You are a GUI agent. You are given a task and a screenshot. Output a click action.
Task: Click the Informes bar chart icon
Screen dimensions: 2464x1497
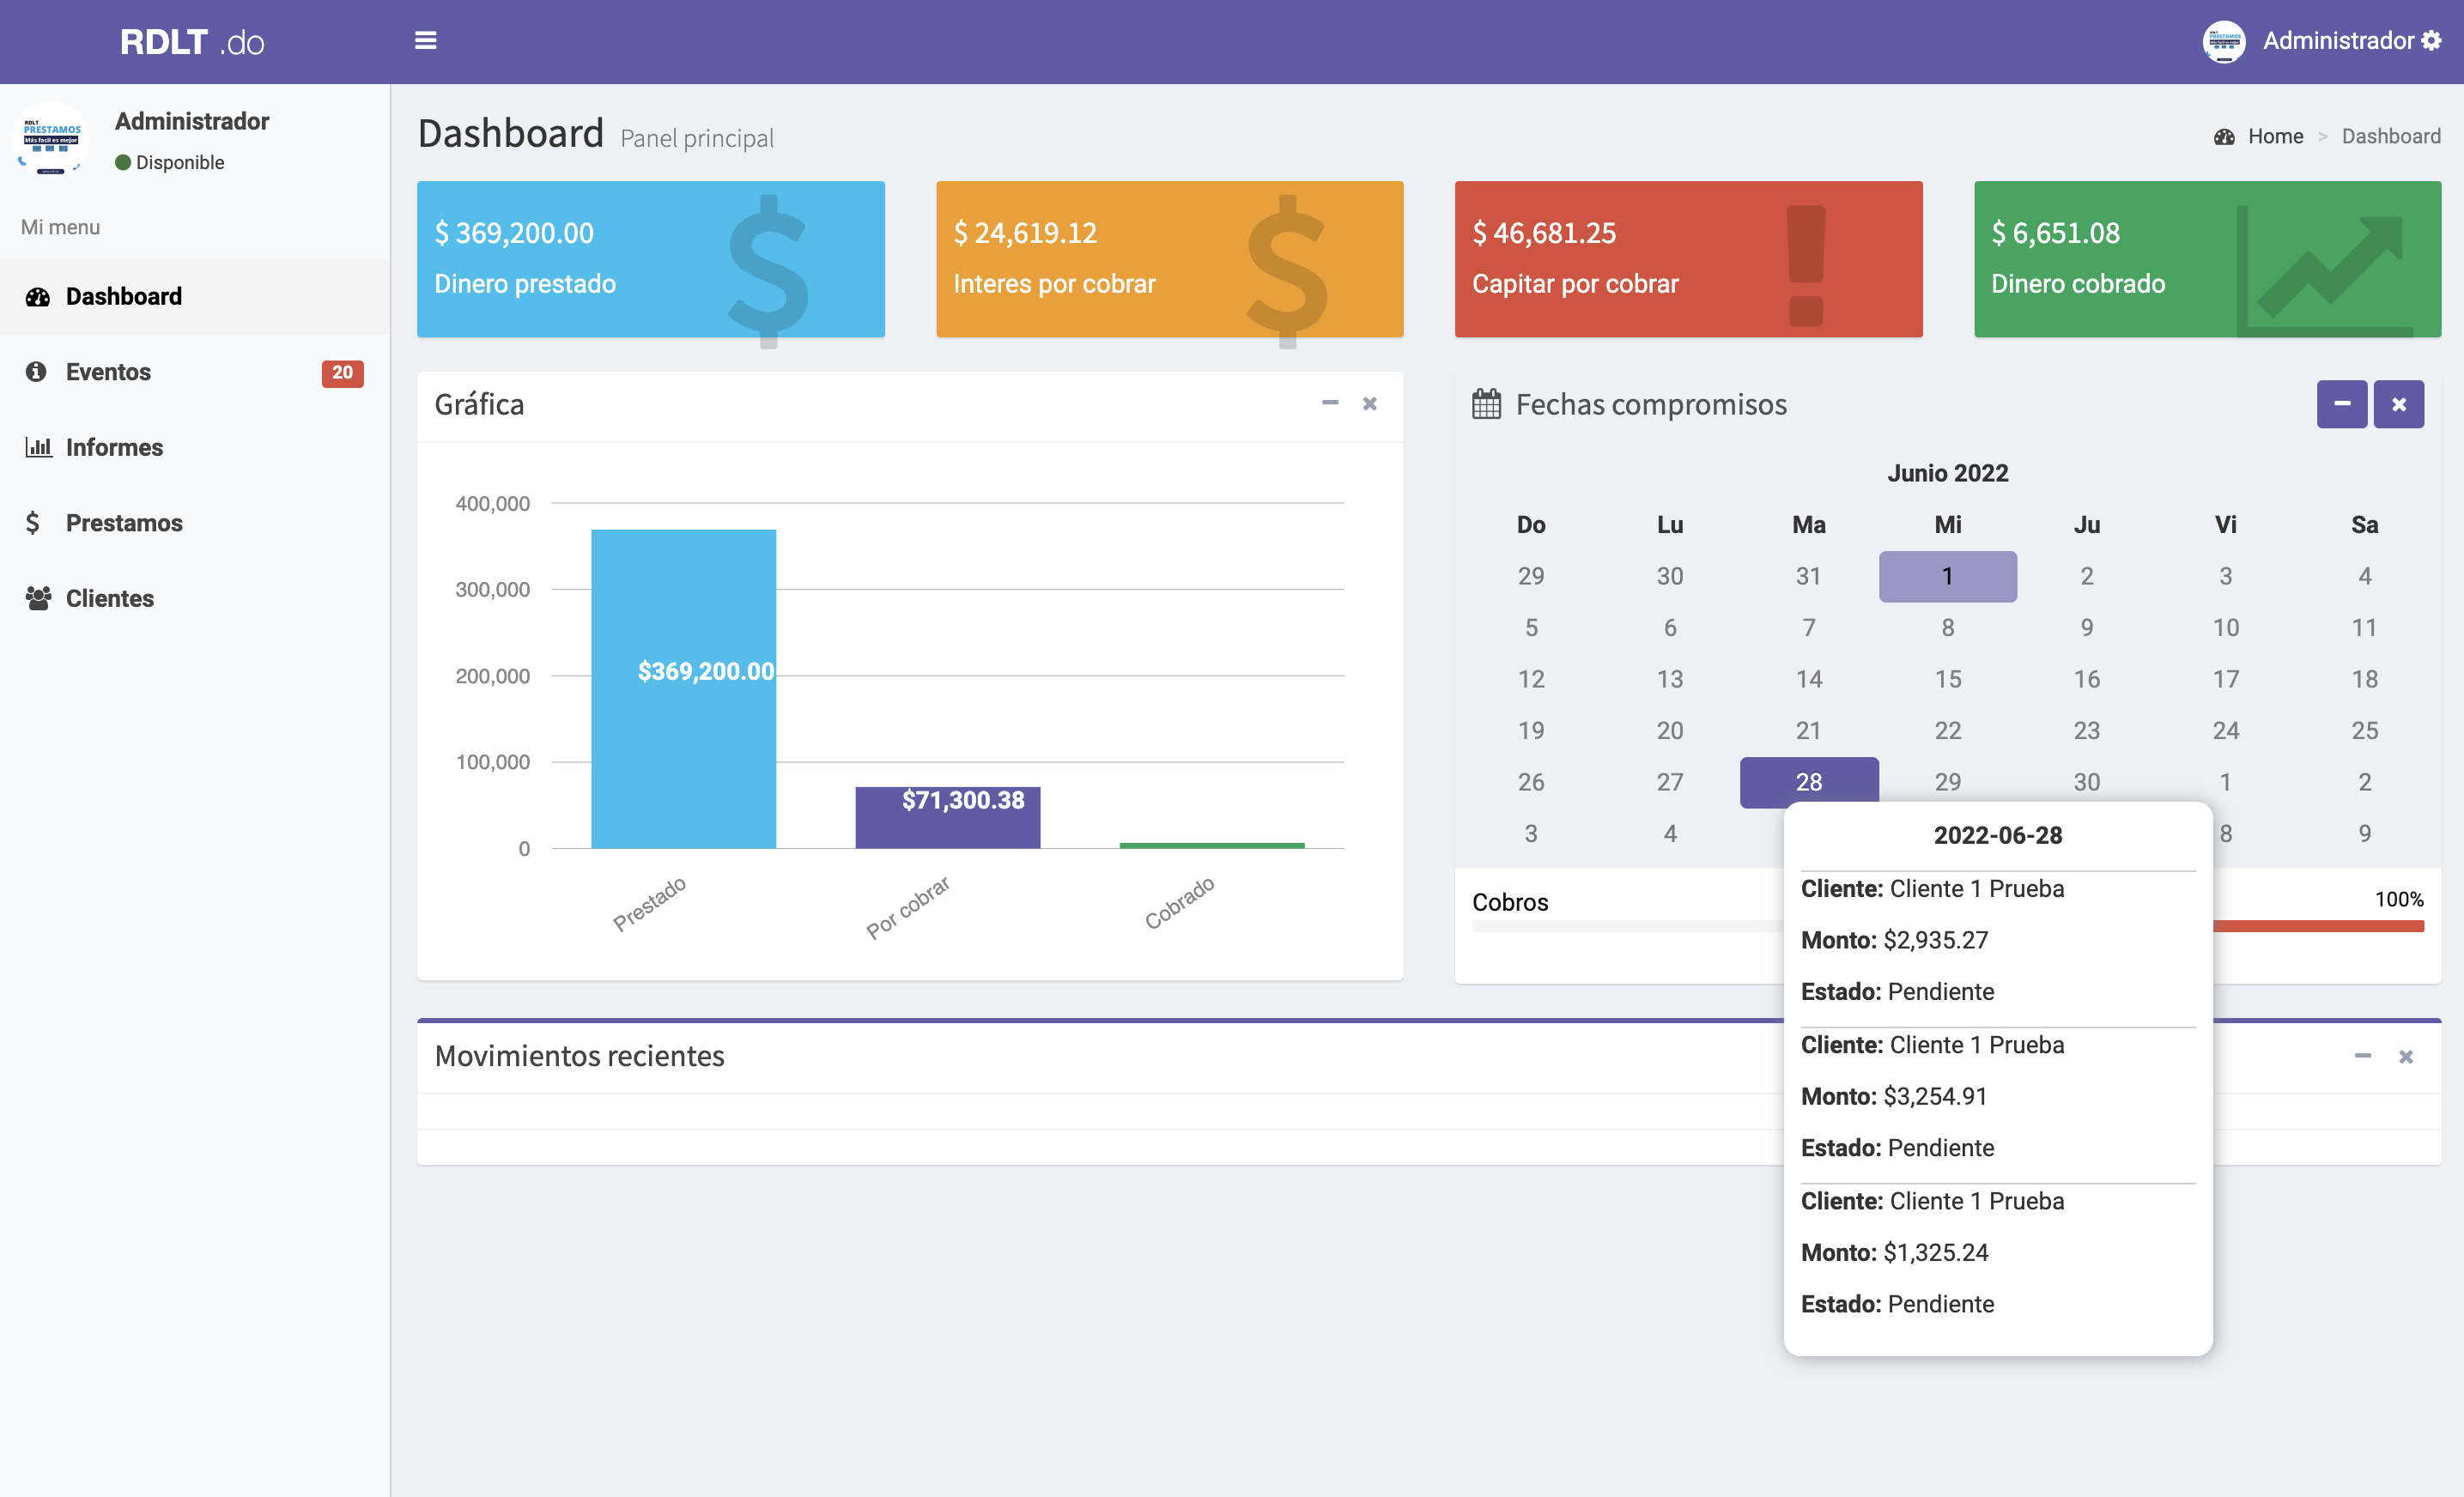click(38, 447)
